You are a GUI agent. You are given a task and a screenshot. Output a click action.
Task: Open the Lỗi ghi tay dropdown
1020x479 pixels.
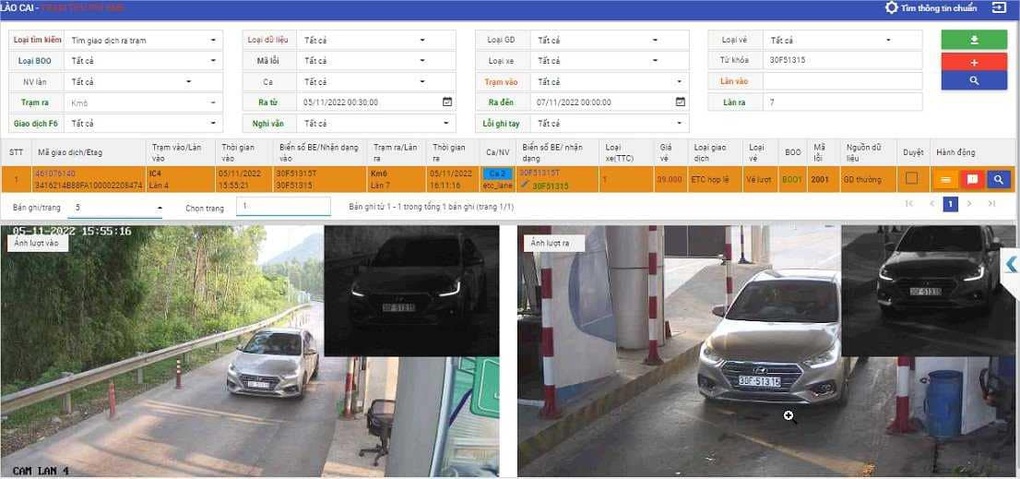point(610,123)
